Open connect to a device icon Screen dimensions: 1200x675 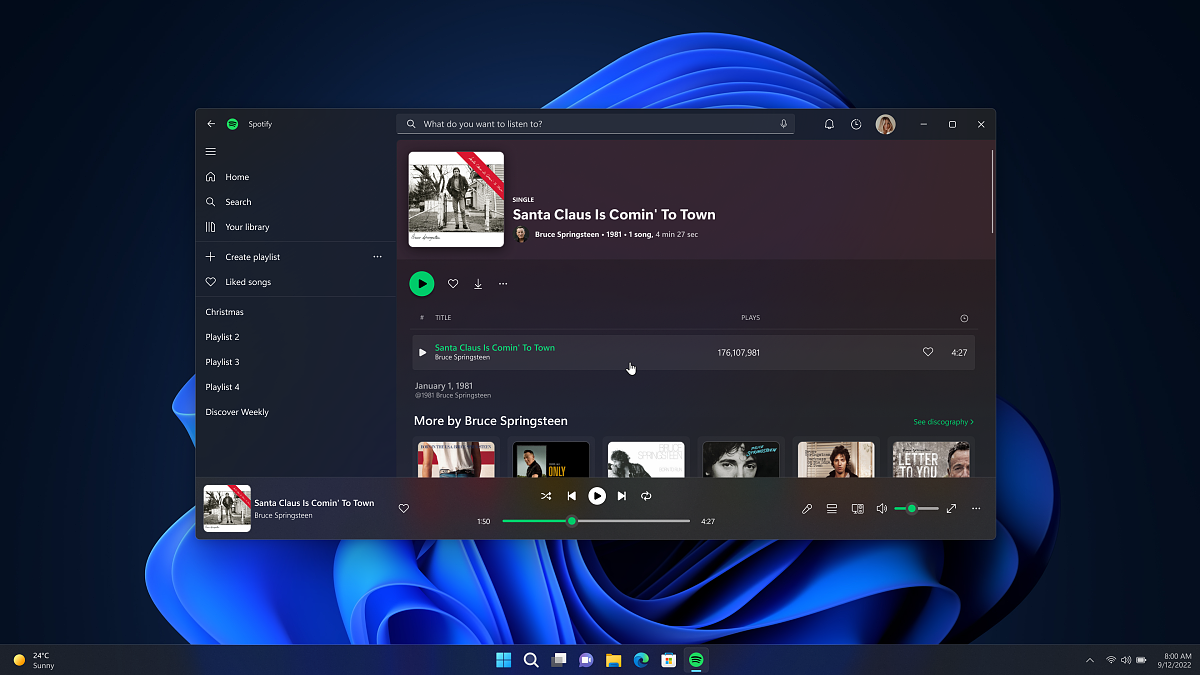pos(857,509)
